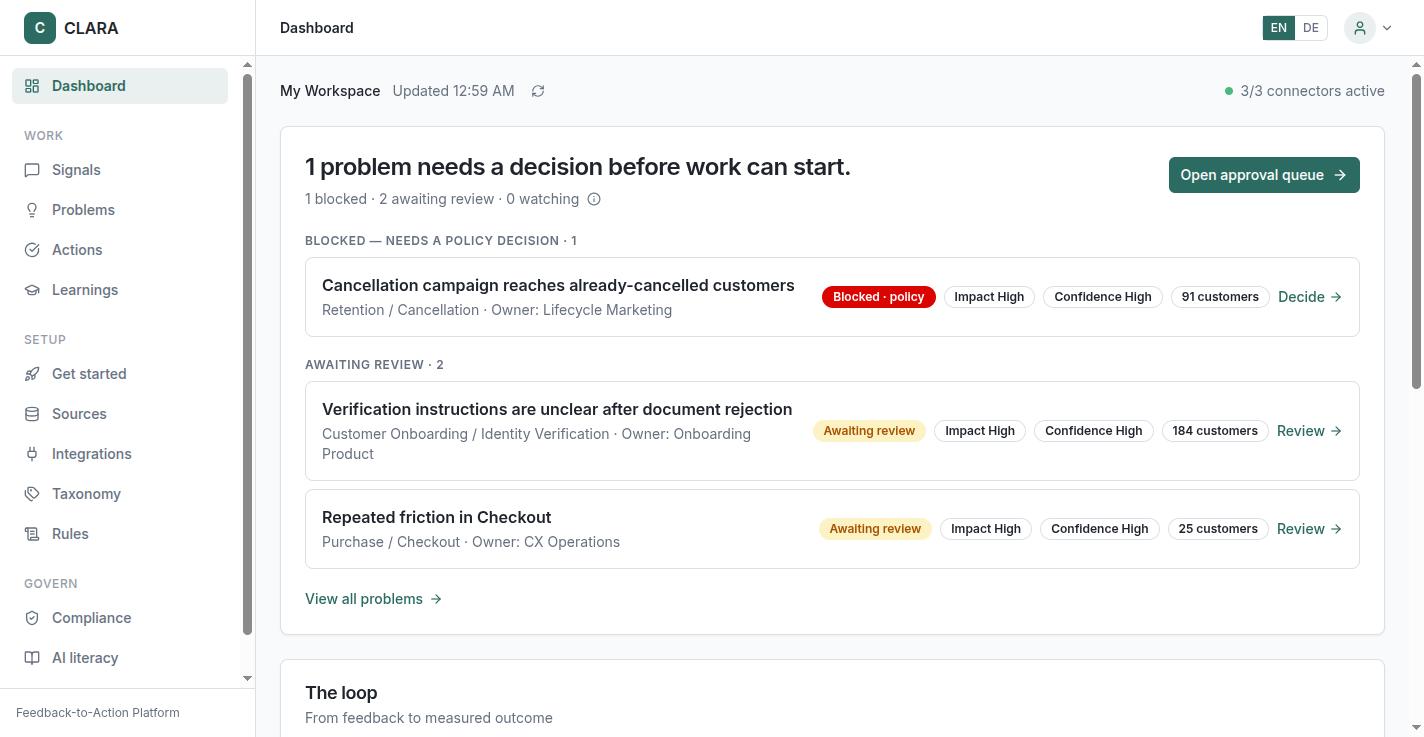The width and height of the screenshot is (1424, 737).
Task: Click the 3/3 connectors active status
Action: (x=1305, y=91)
